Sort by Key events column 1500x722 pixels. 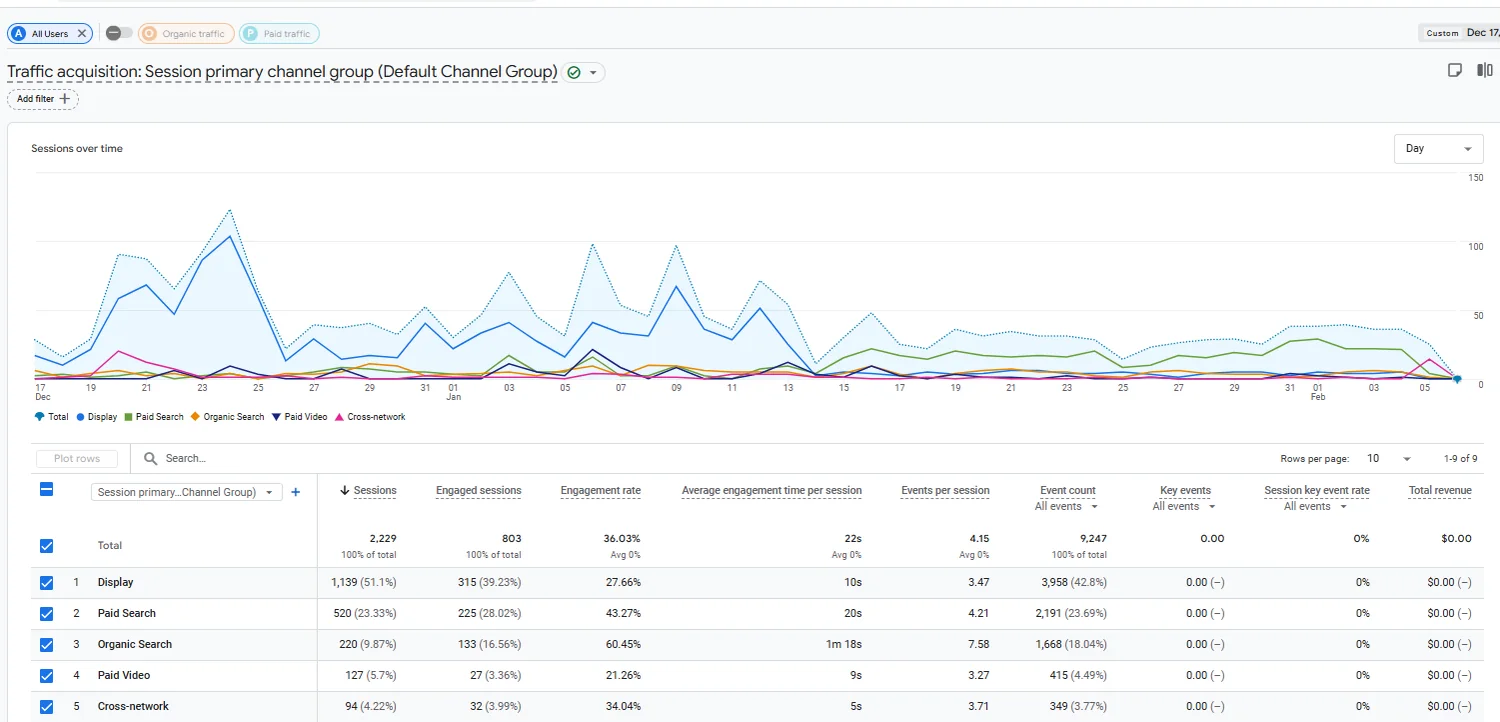pos(1185,491)
